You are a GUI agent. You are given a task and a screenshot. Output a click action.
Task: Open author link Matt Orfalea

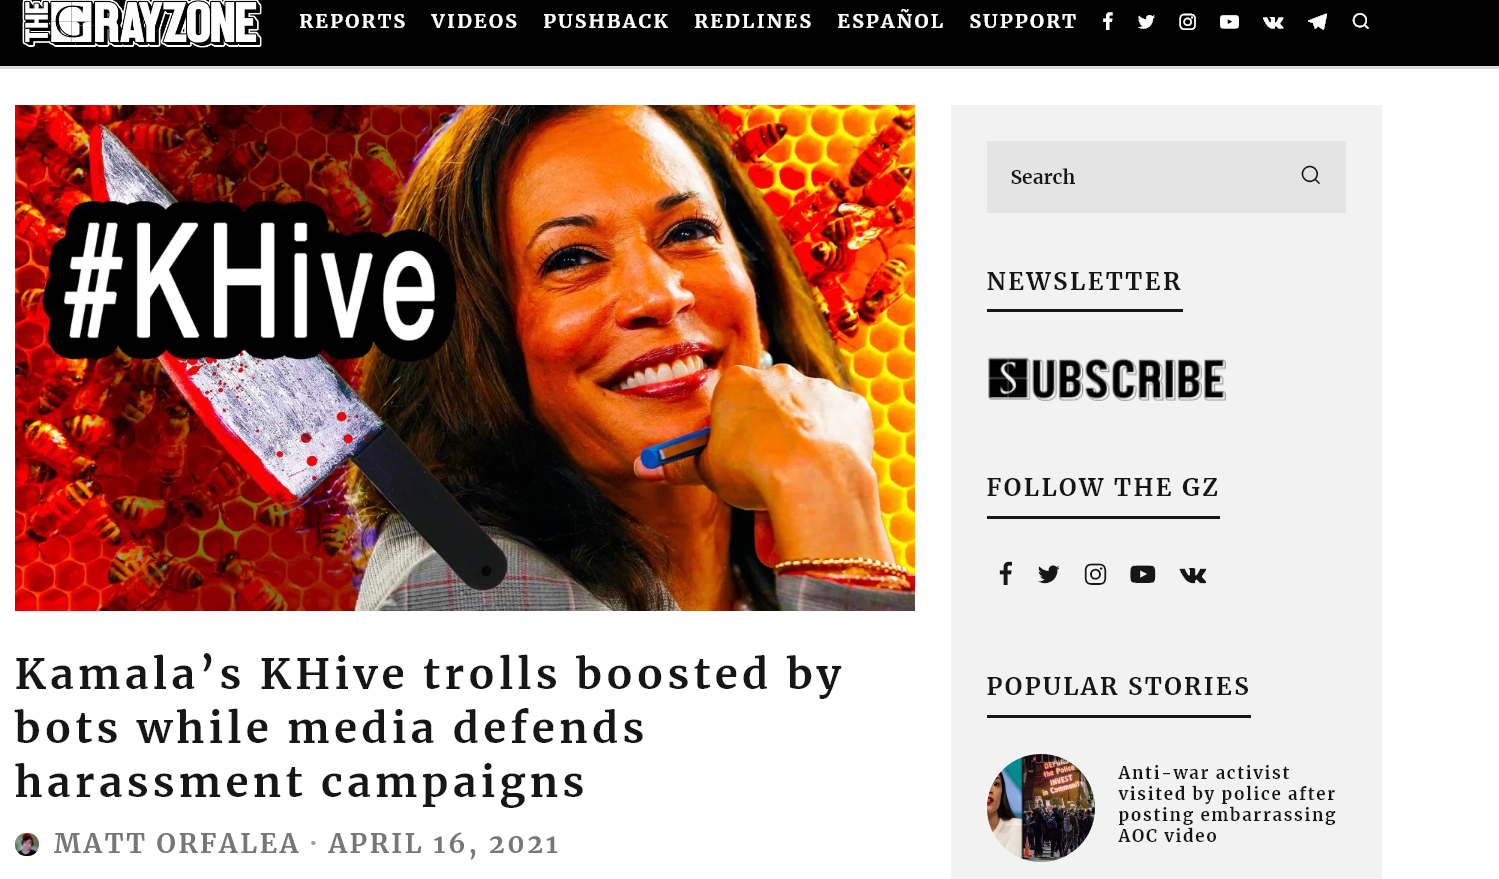point(177,843)
